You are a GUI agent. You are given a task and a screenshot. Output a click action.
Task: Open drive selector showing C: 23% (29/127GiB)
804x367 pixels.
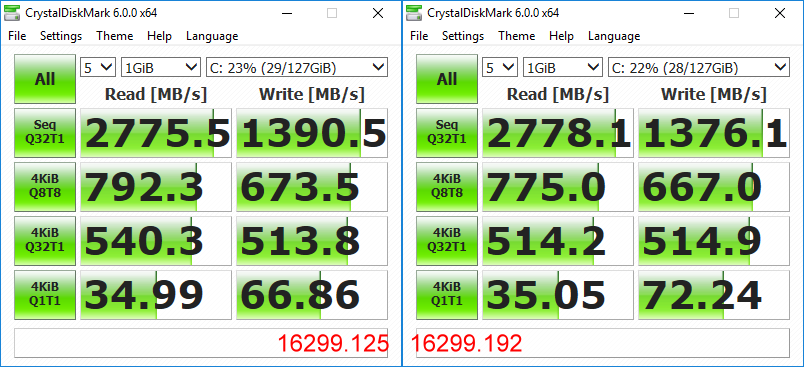pyautogui.click(x=296, y=67)
